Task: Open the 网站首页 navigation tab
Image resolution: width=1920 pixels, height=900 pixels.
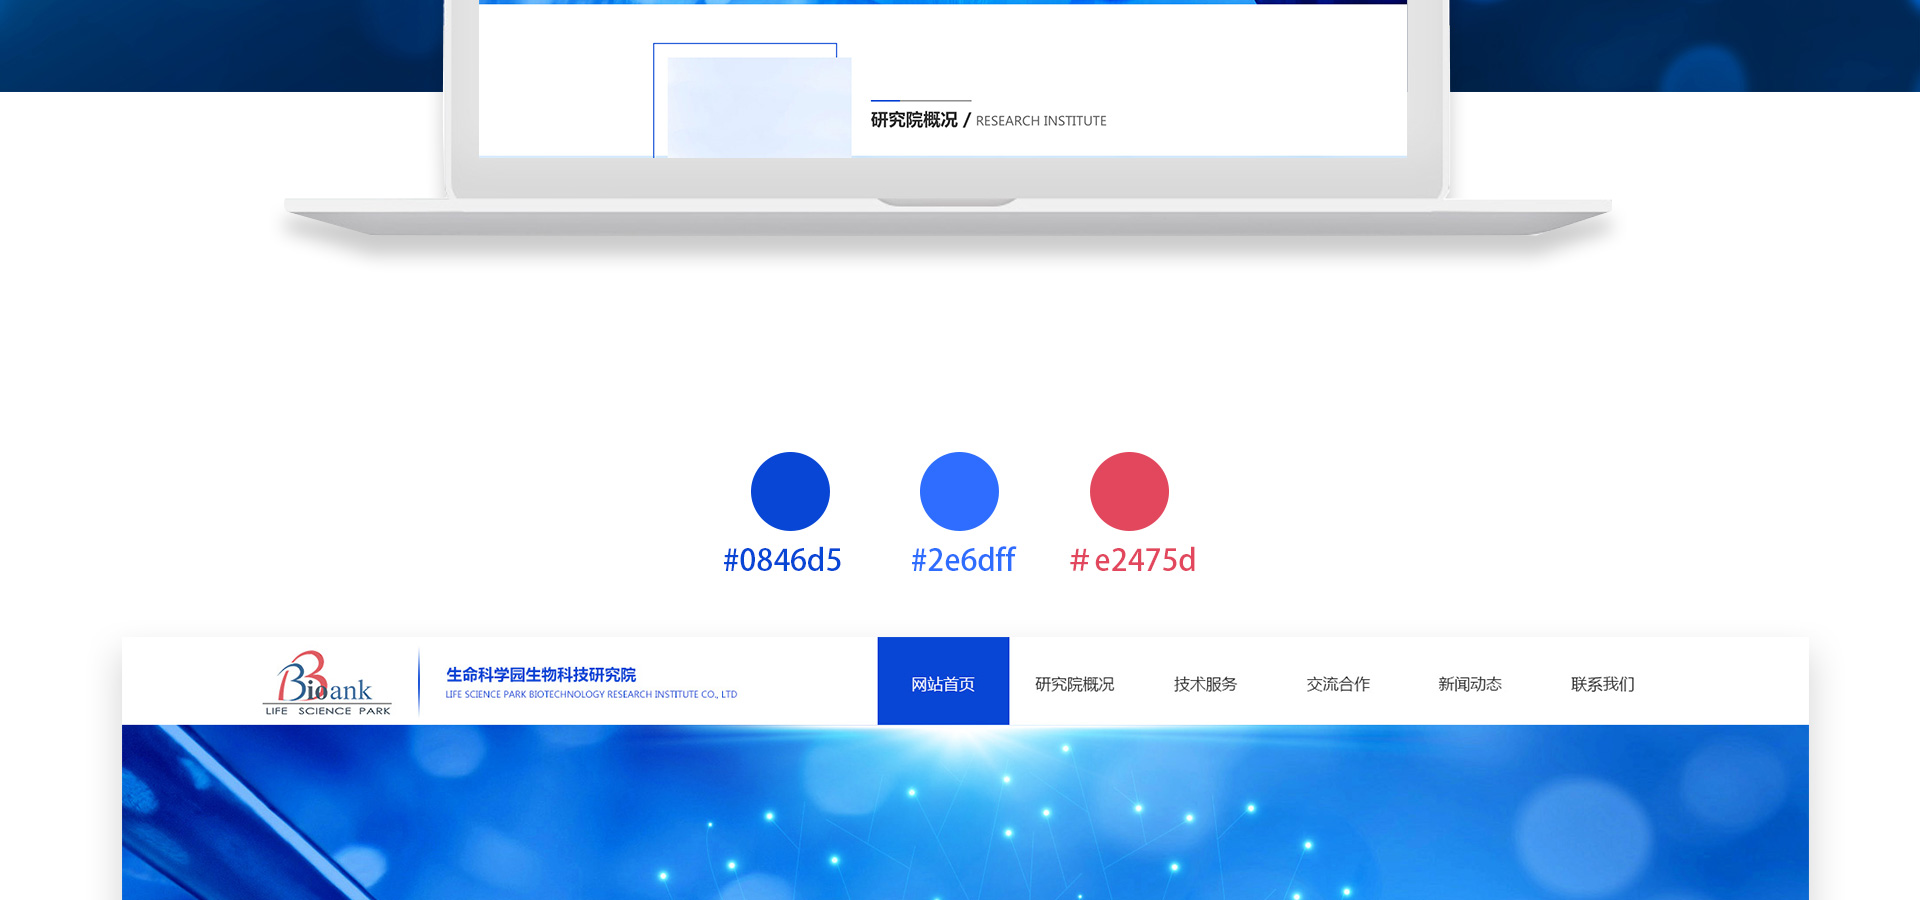Action: [942, 683]
